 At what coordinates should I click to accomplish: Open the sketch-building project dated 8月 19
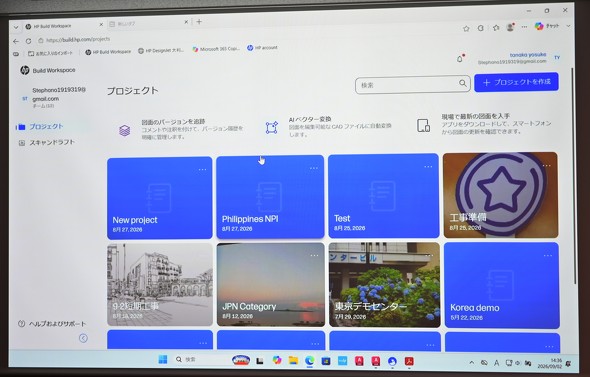(160, 284)
